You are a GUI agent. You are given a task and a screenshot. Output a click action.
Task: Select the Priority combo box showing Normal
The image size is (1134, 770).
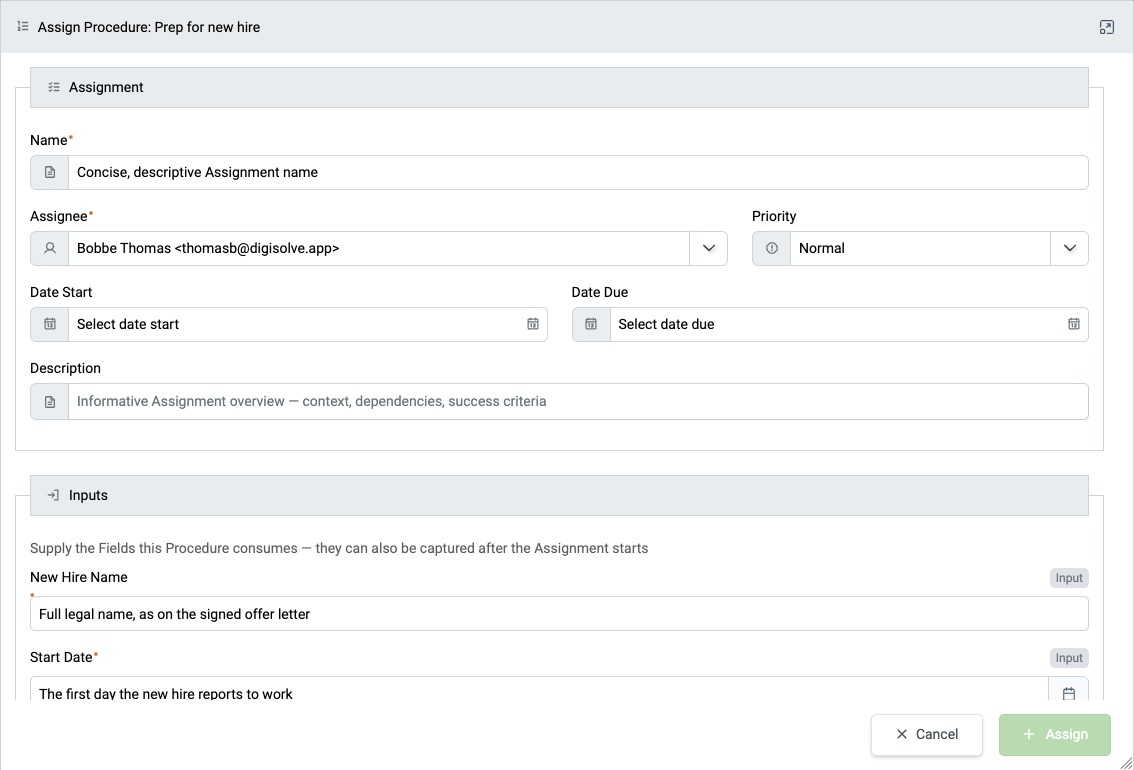920,249
